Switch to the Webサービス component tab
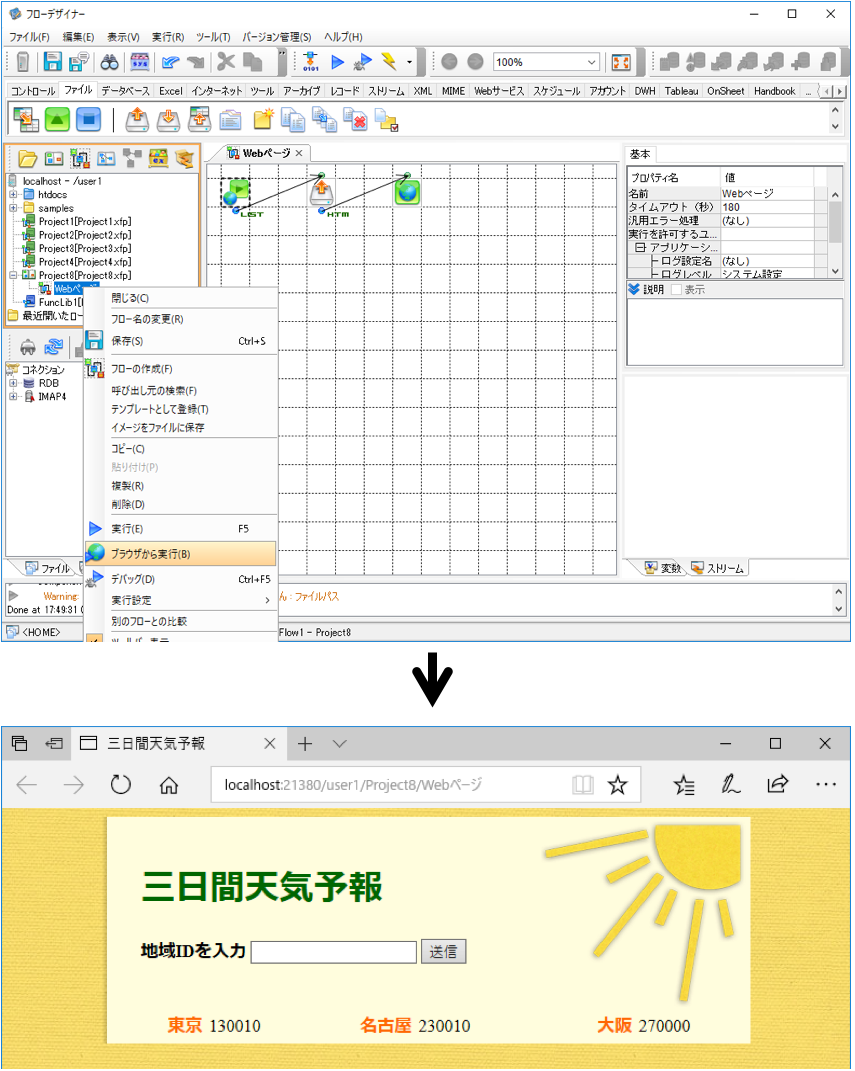The image size is (855, 1071). (x=499, y=91)
